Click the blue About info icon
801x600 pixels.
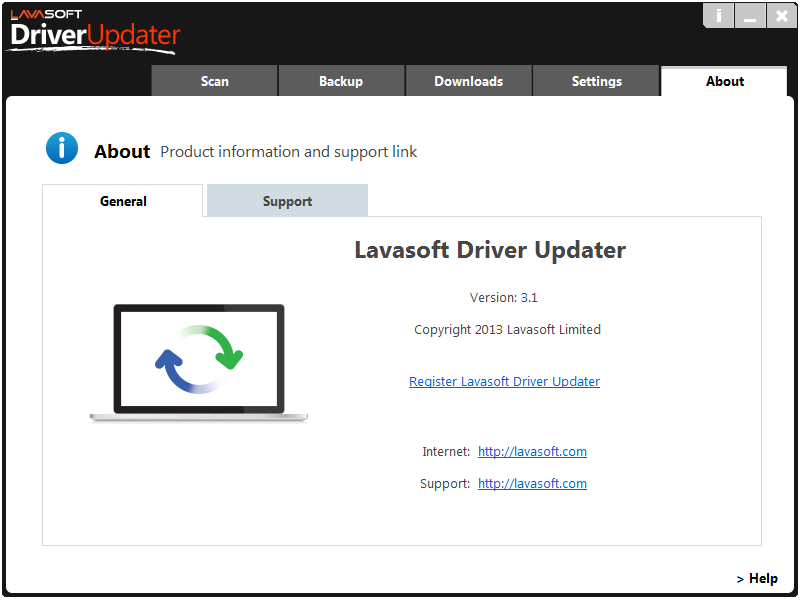(x=62, y=148)
